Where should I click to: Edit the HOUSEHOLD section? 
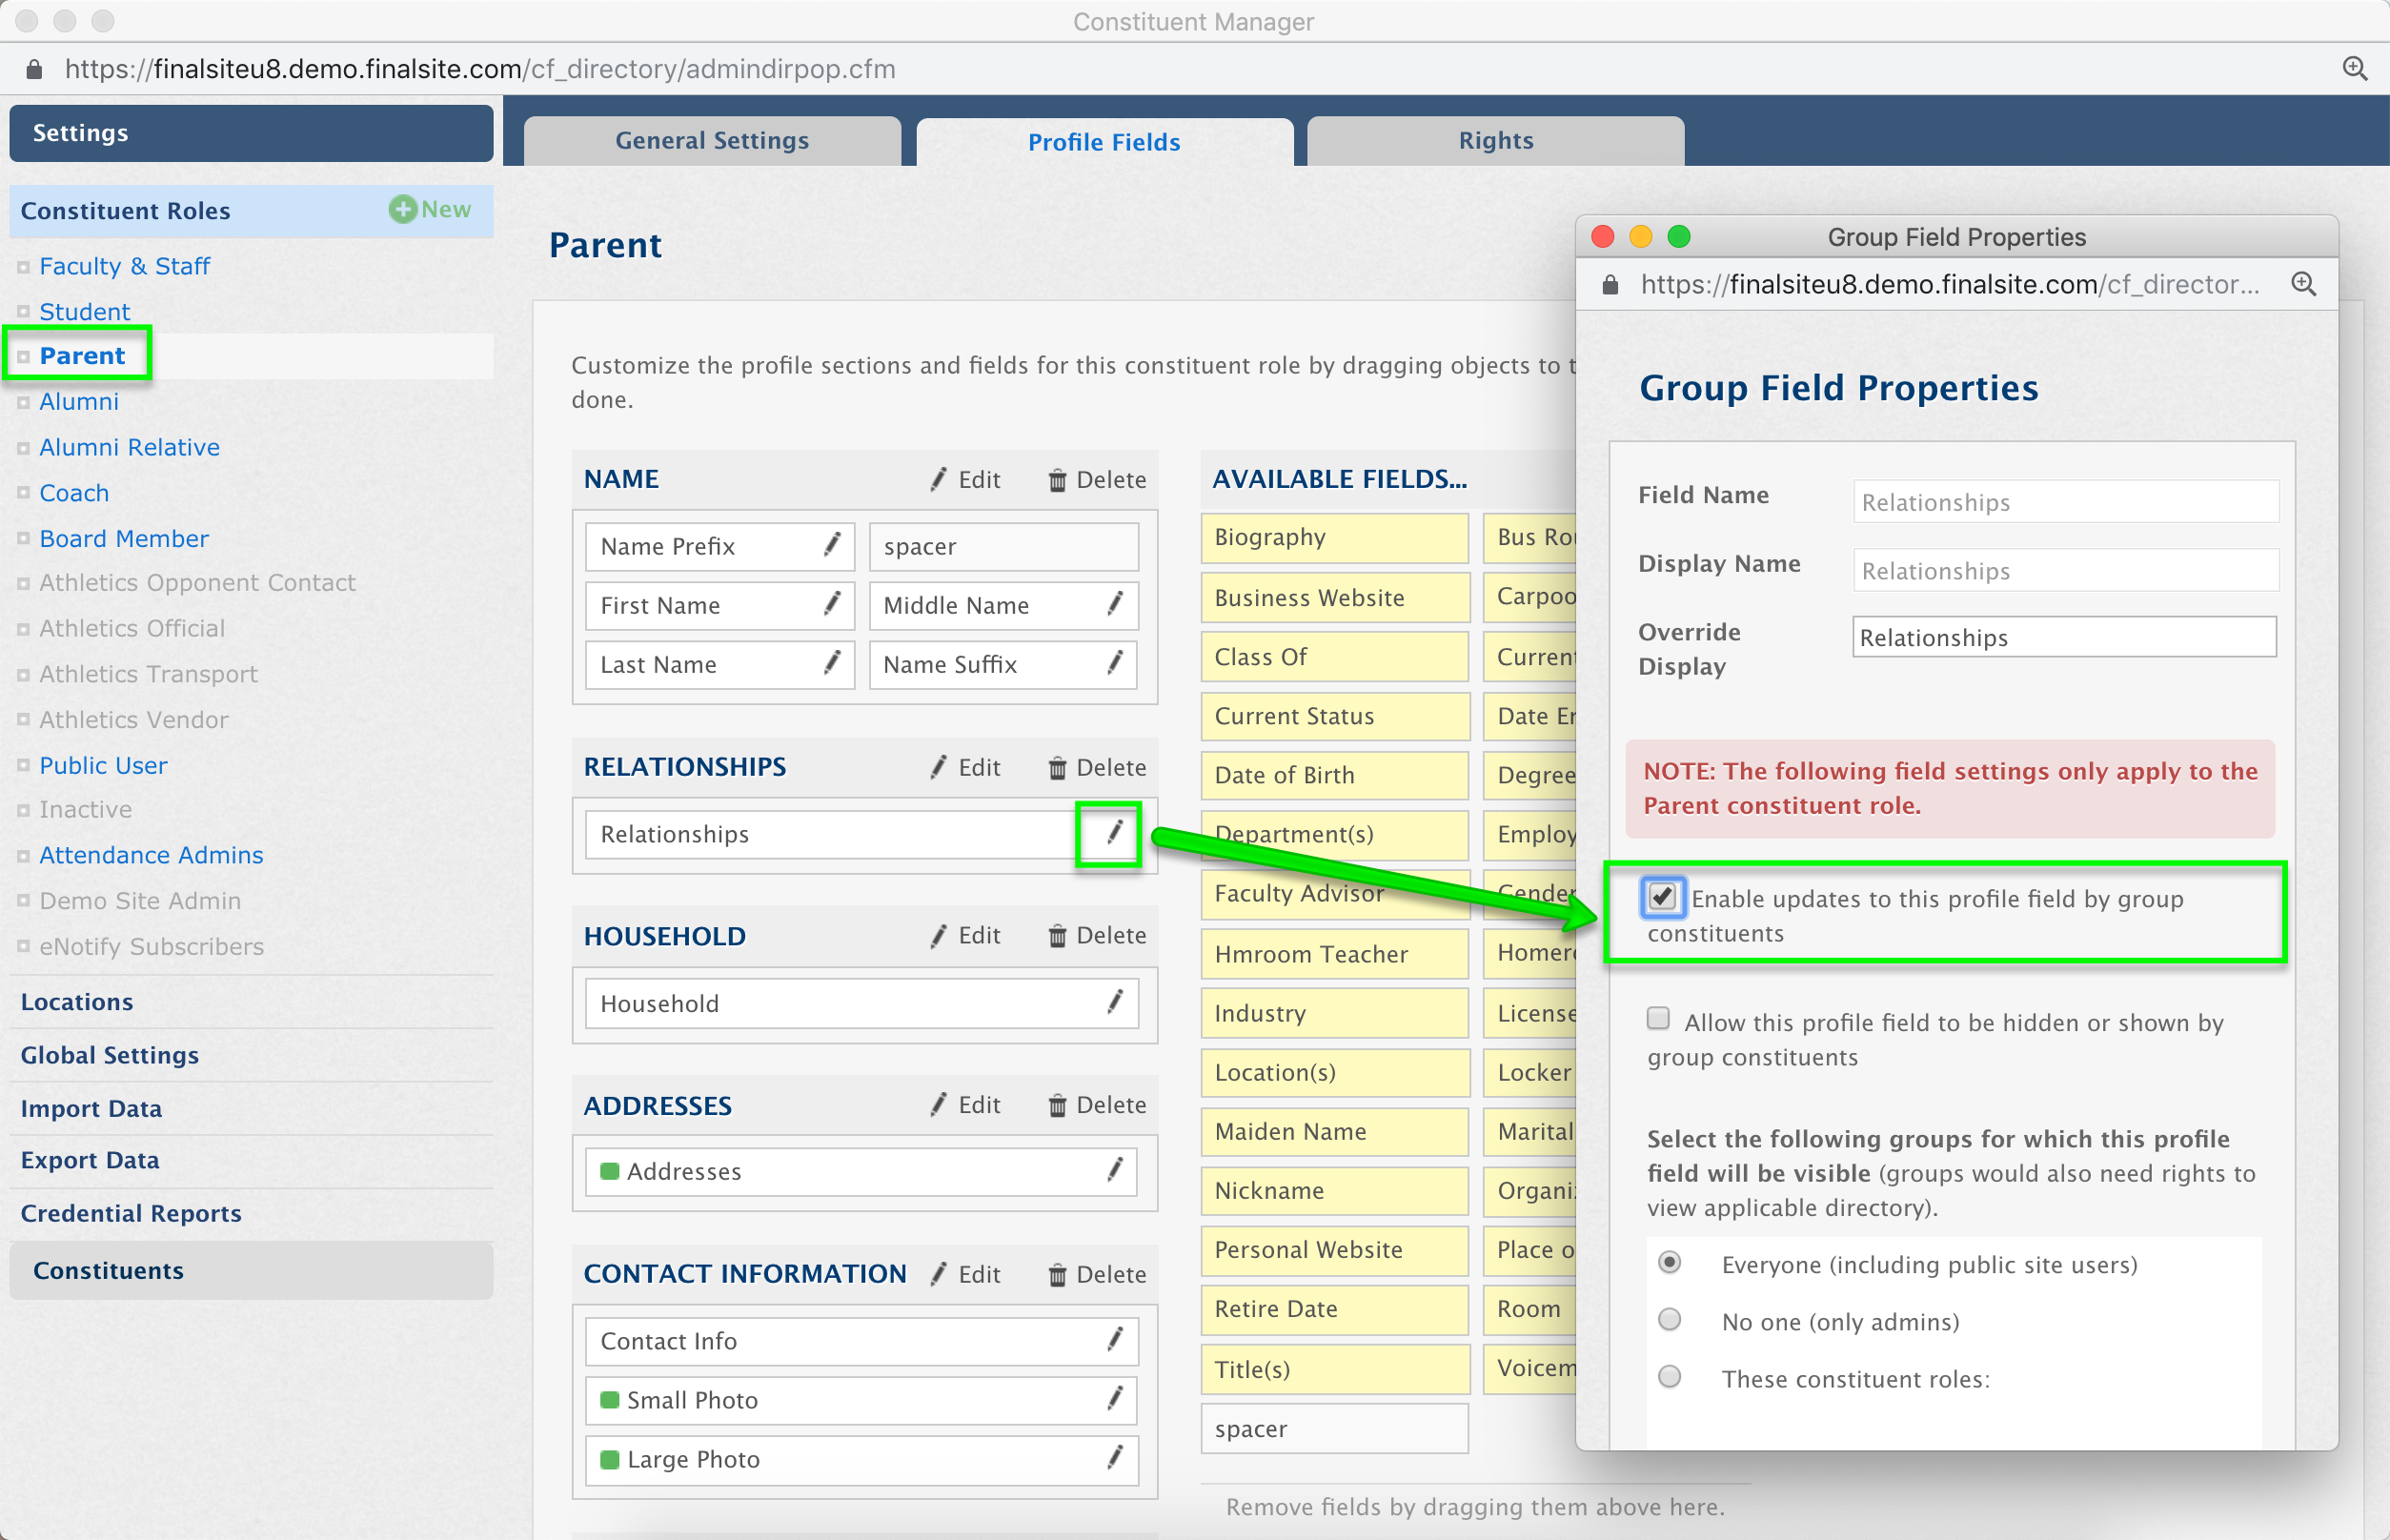(965, 936)
